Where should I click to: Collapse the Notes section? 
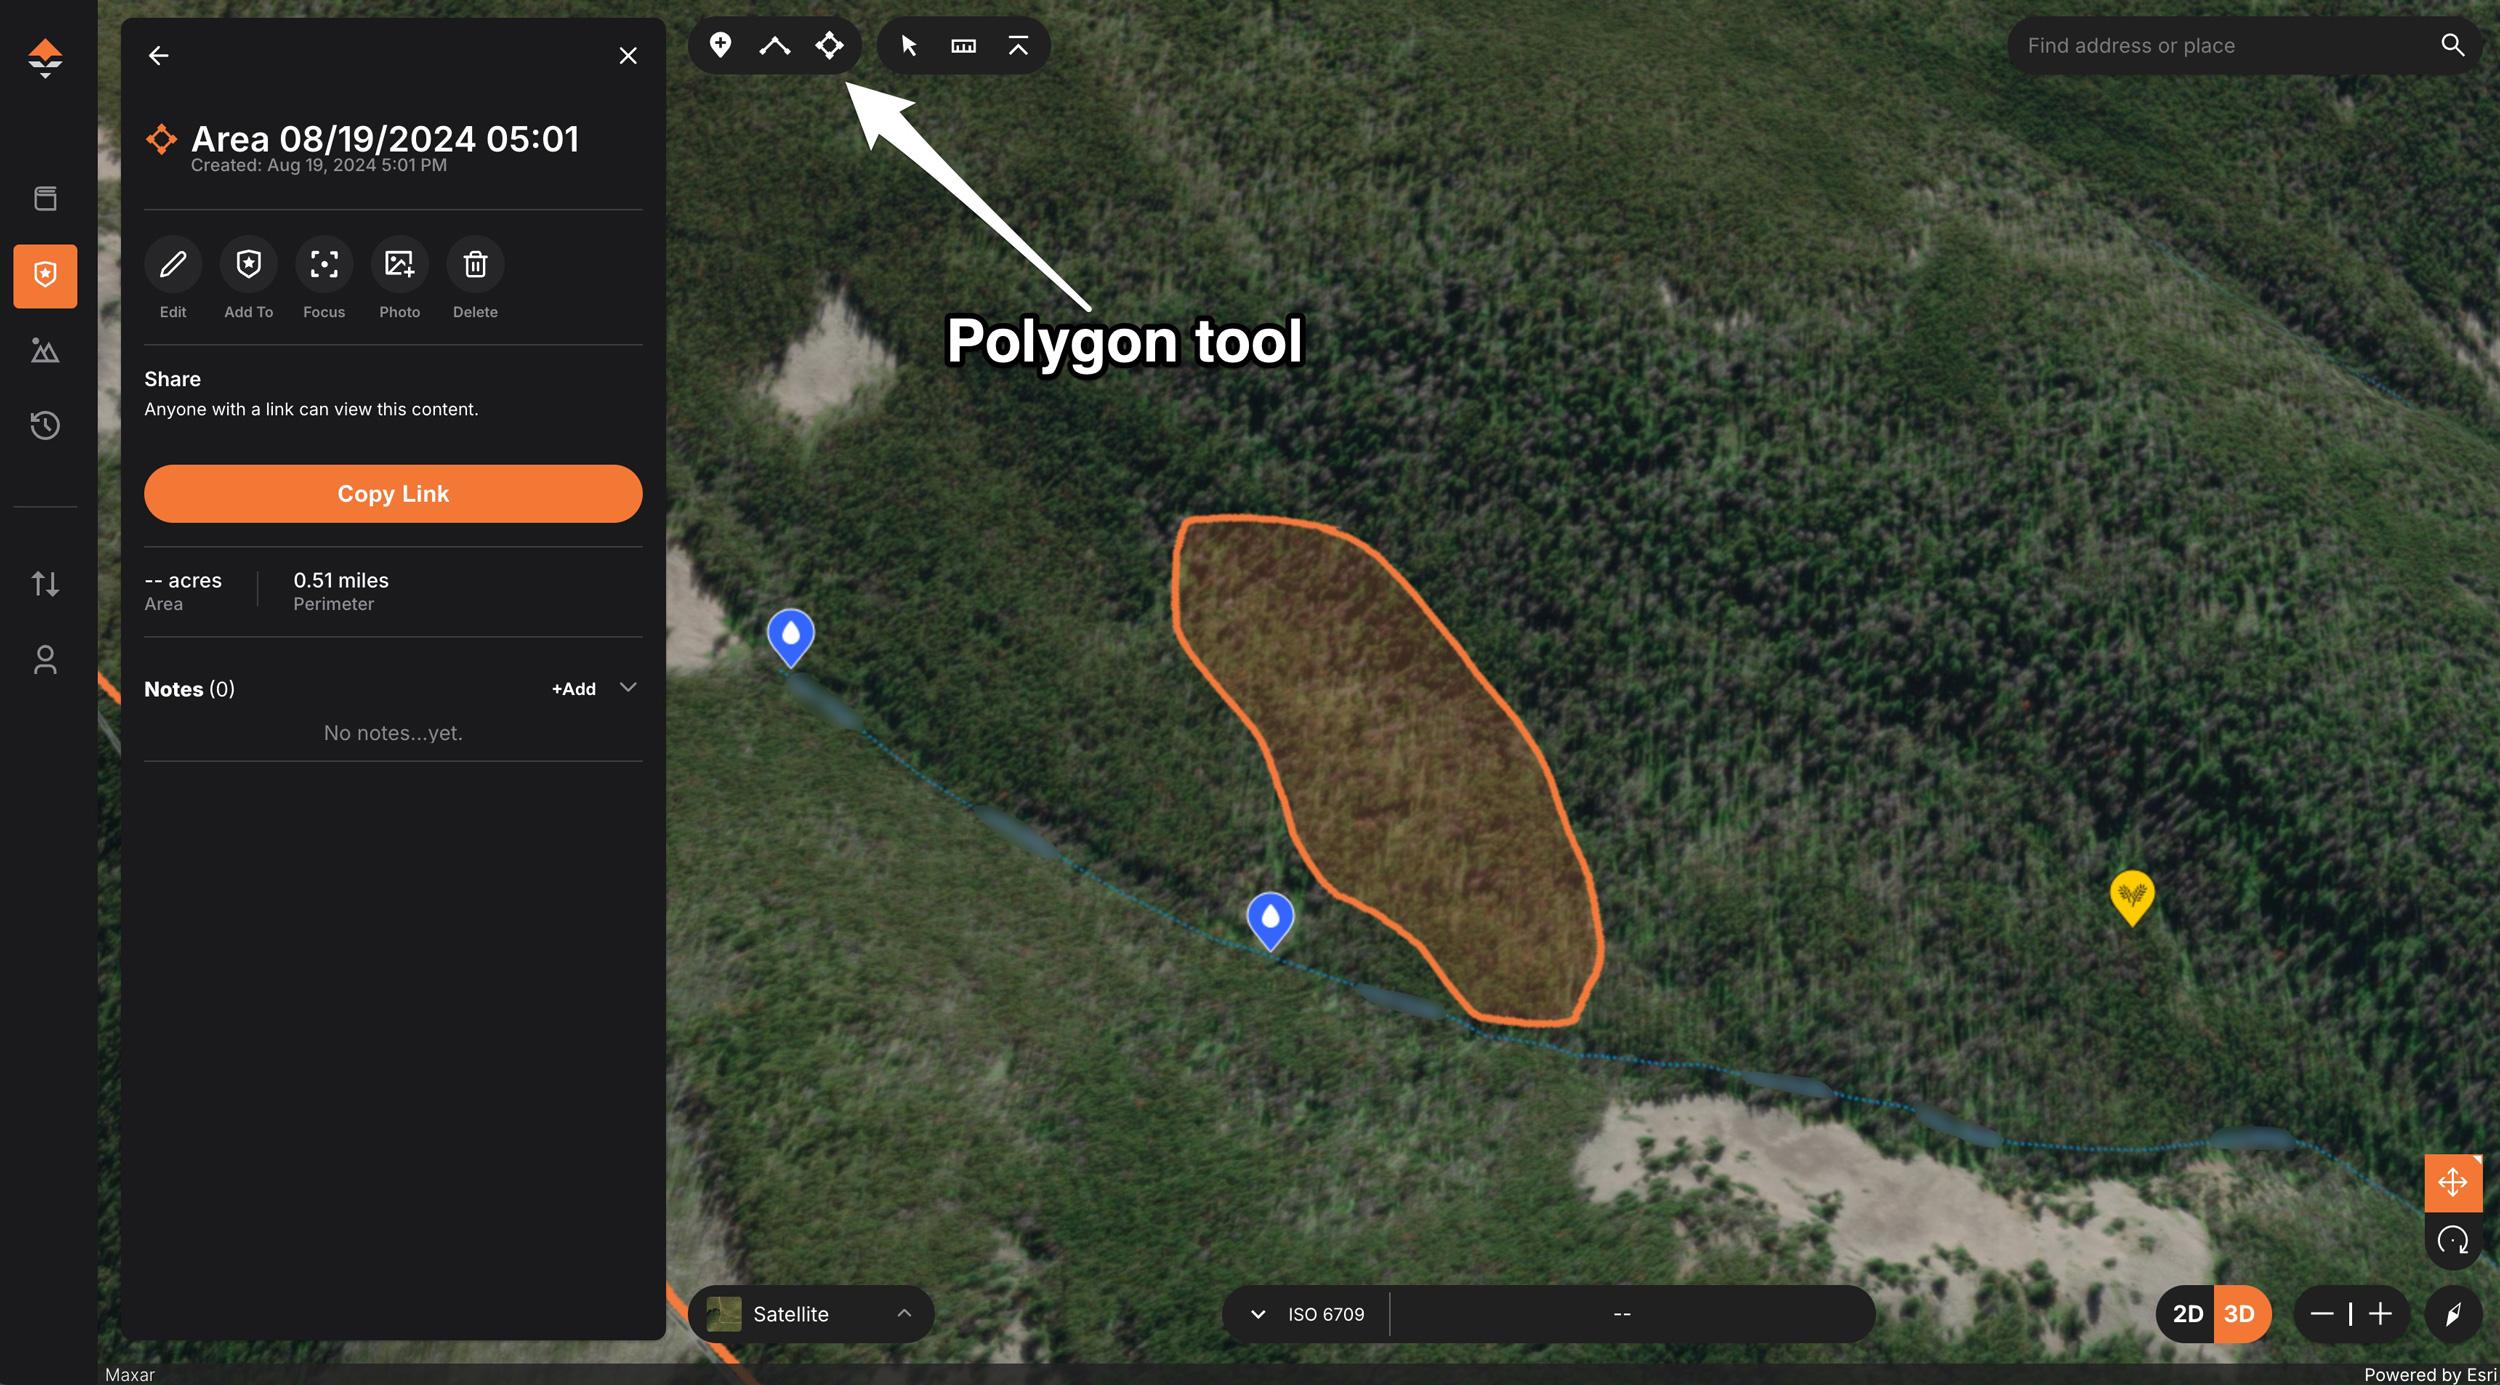[628, 688]
